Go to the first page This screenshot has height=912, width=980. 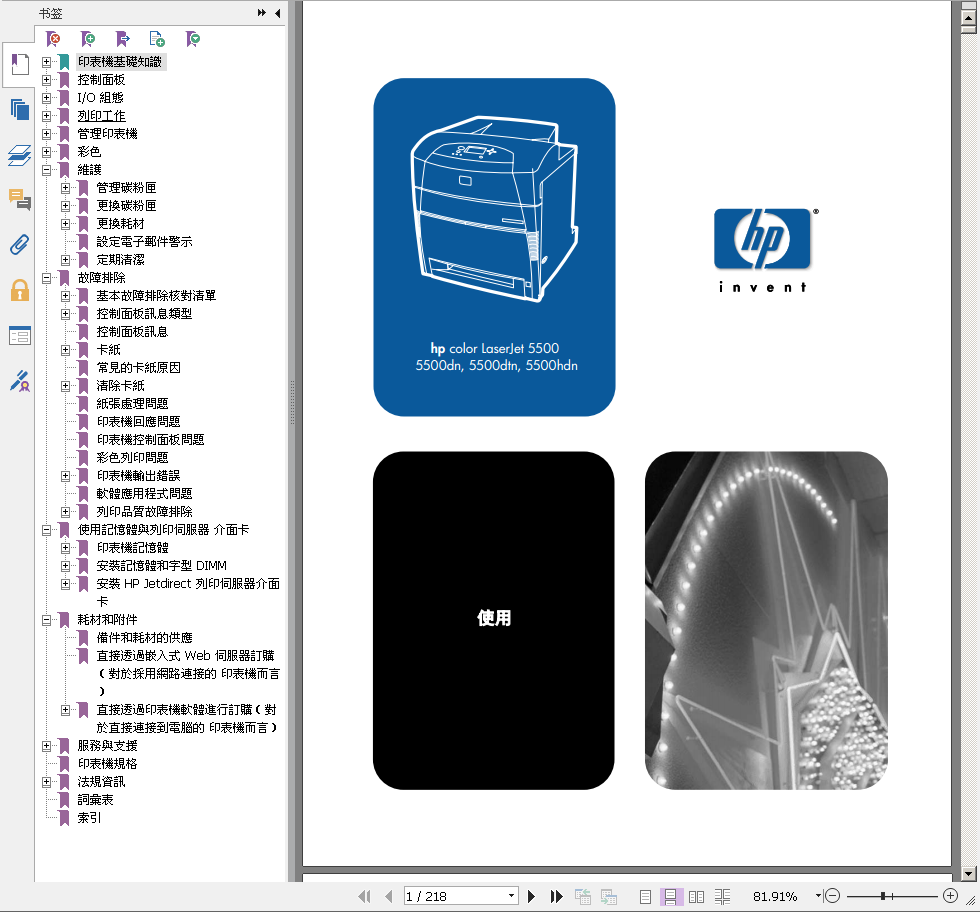(364, 896)
